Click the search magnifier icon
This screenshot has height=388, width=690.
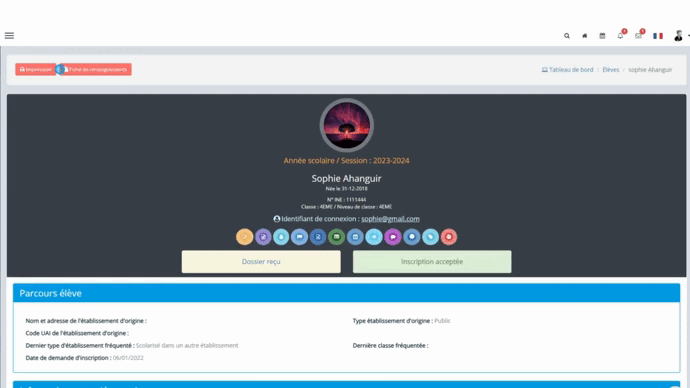567,36
